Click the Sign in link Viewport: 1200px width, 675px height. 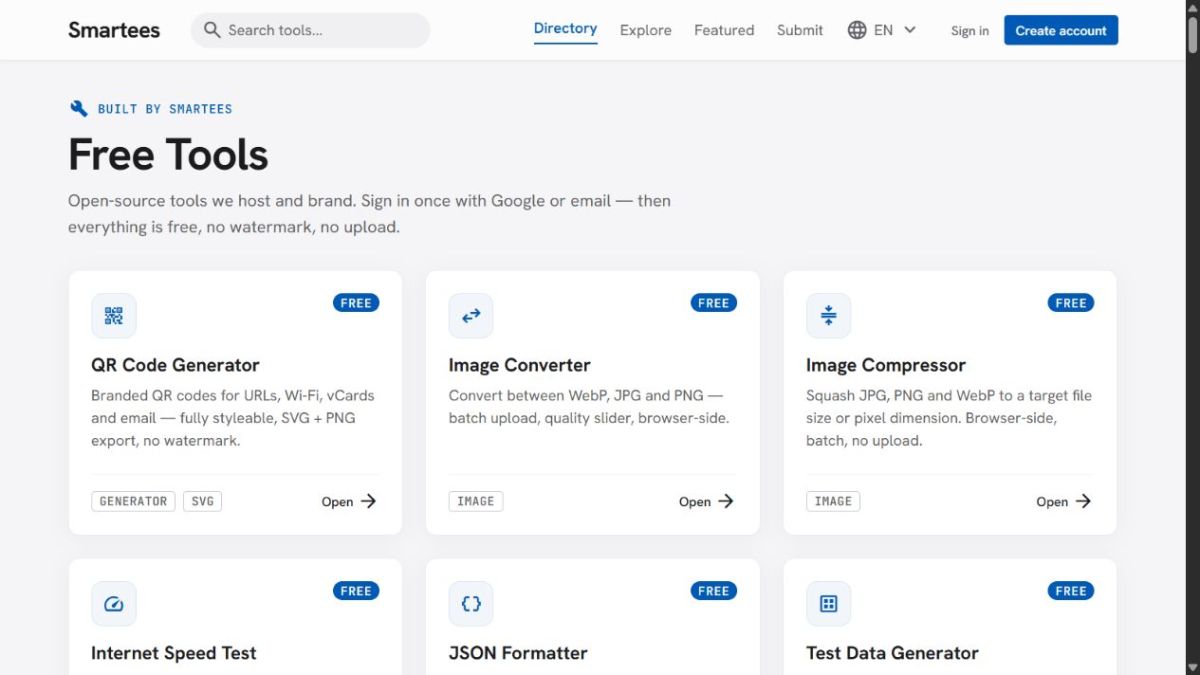[x=970, y=31]
